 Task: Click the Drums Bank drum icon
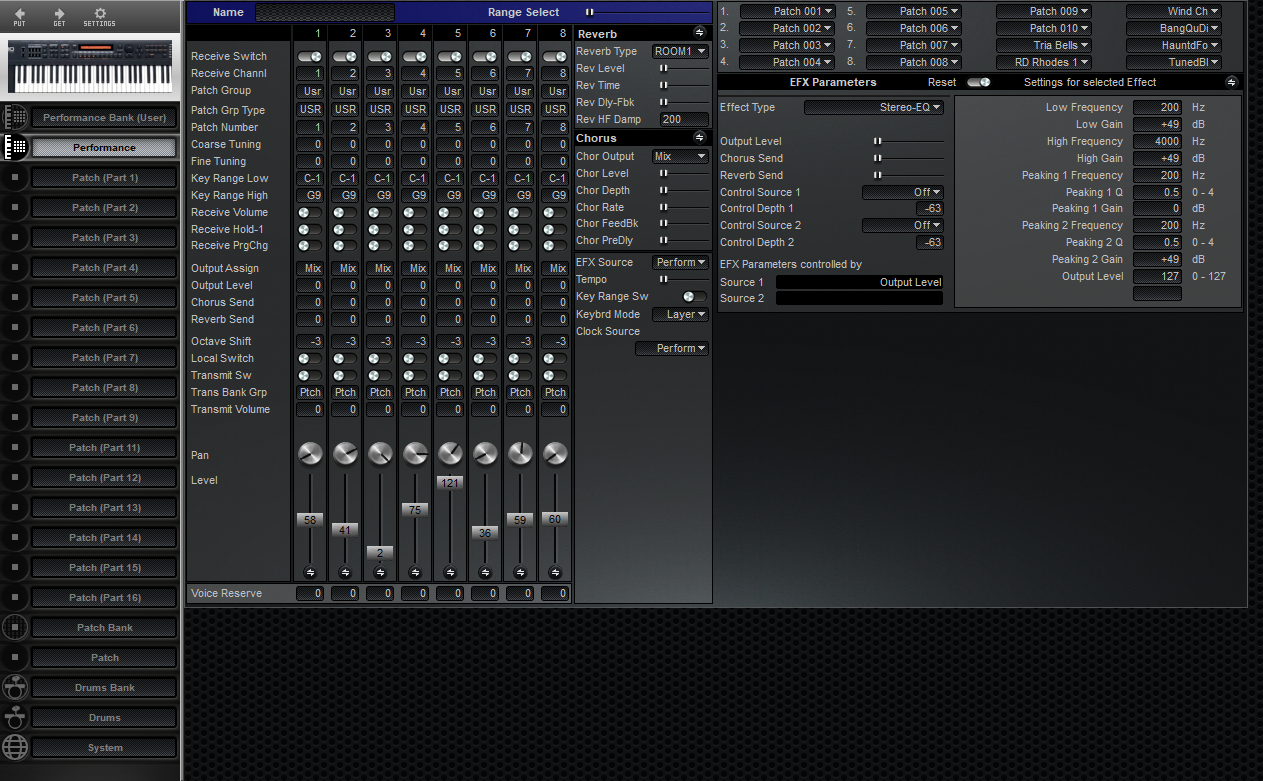(x=14, y=687)
